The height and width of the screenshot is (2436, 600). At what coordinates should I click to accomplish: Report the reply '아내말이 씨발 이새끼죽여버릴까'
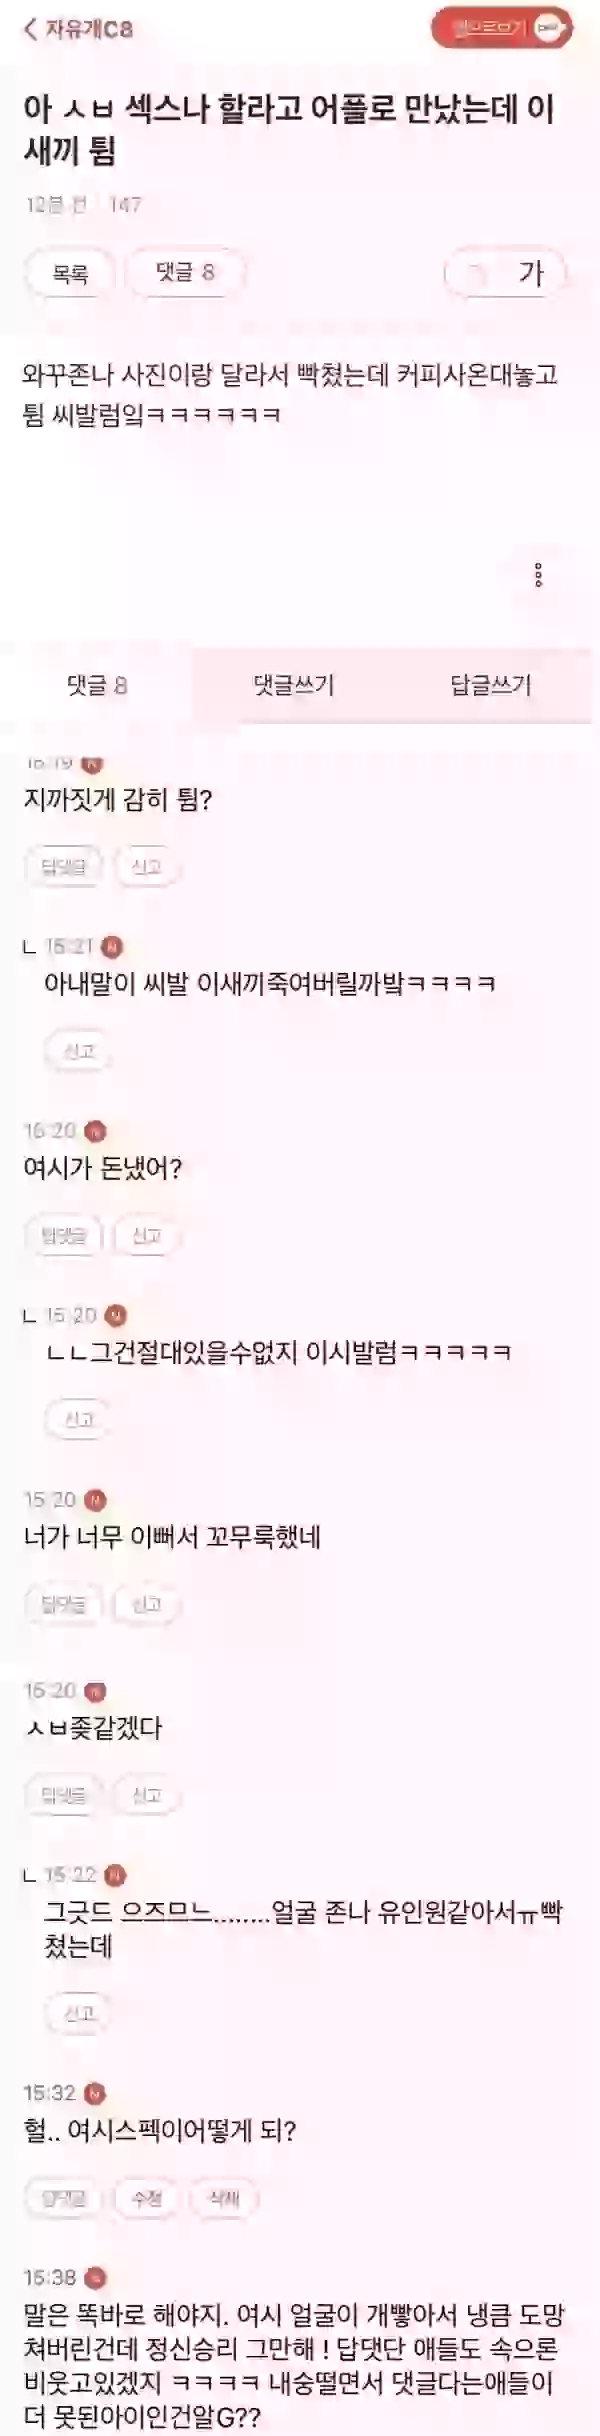[x=79, y=1051]
